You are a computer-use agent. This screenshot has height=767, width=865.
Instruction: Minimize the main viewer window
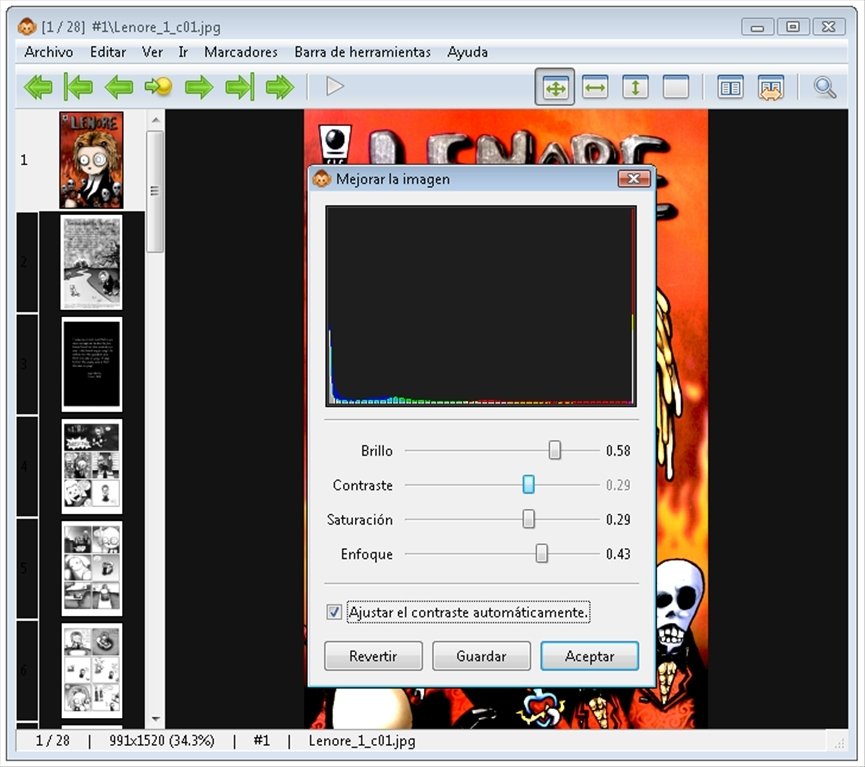[x=757, y=26]
